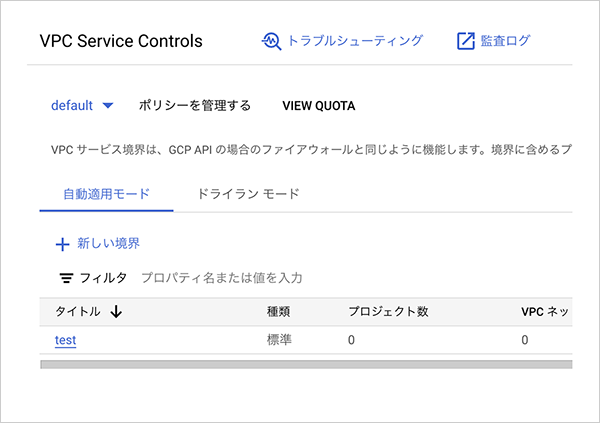Click the VPC ネッ column header
Screen dimensions: 600x423
pyautogui.click(x=545, y=312)
